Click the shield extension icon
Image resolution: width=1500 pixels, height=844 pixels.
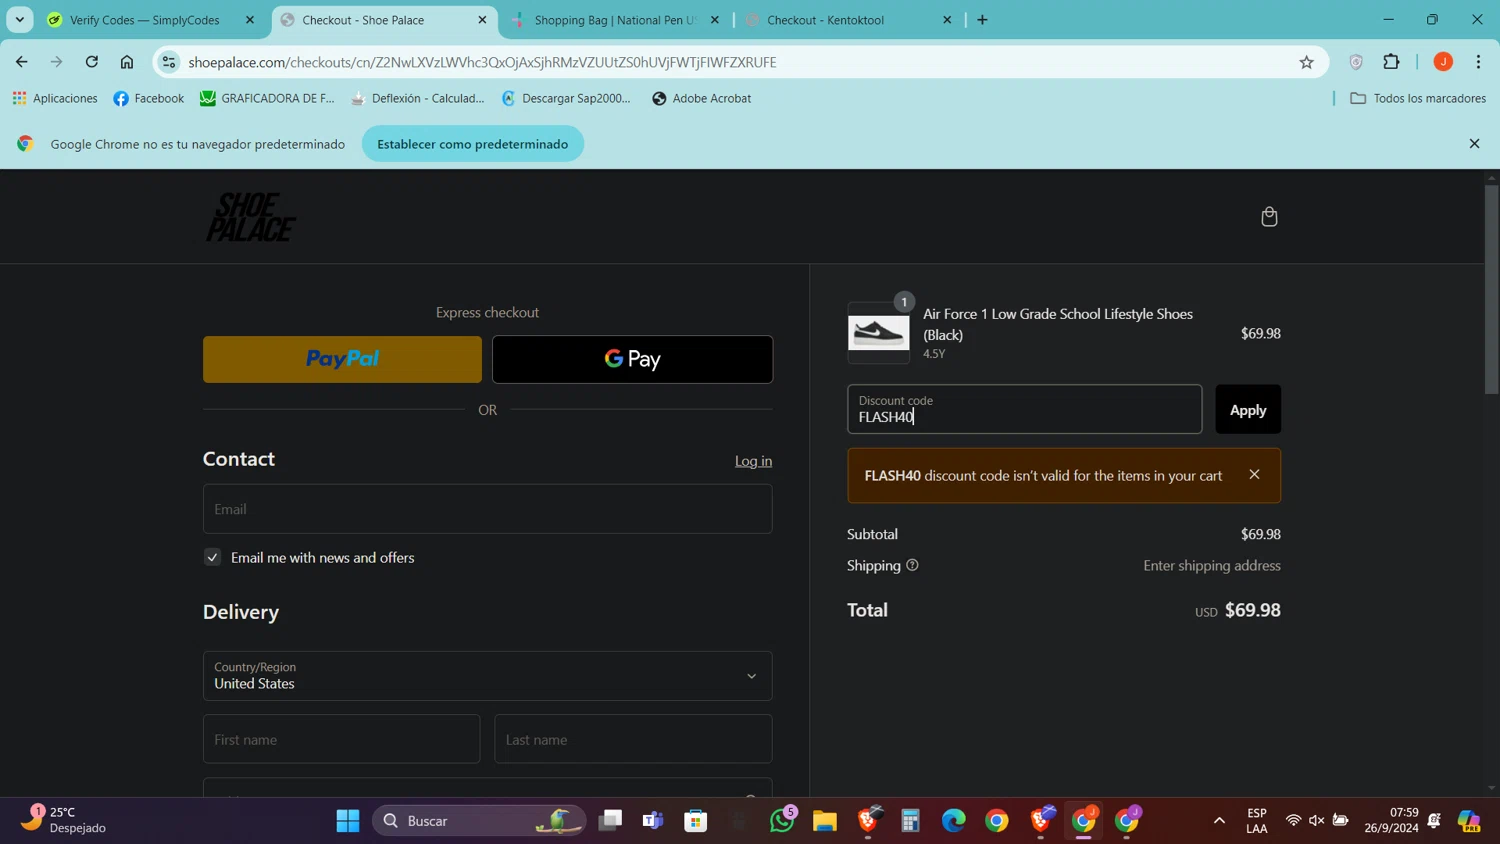tap(1356, 62)
